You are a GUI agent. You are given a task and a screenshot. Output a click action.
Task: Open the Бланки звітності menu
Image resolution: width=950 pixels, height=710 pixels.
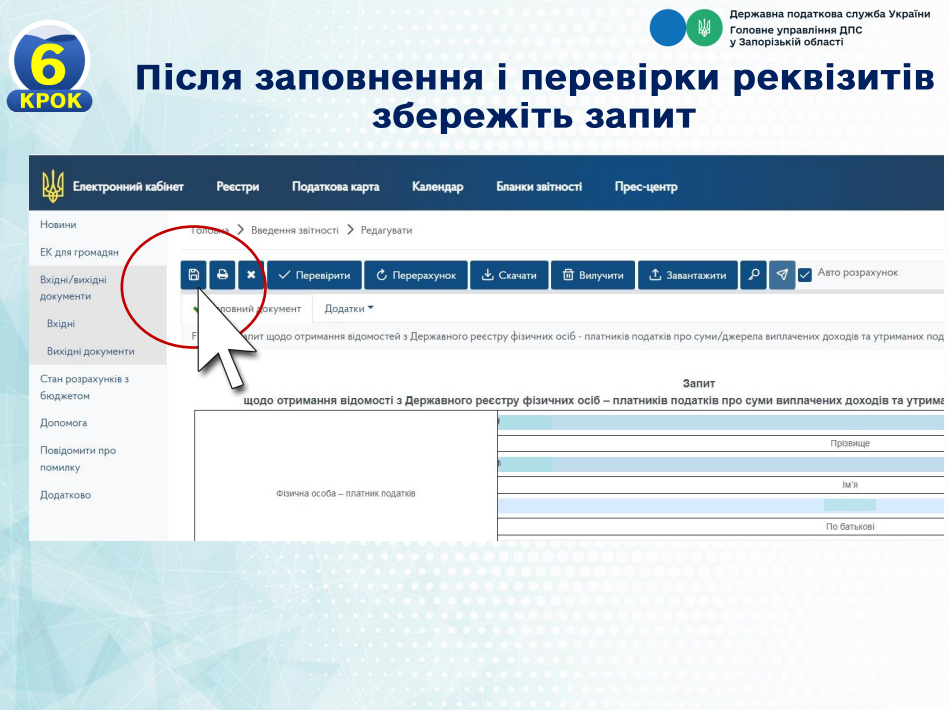539,187
